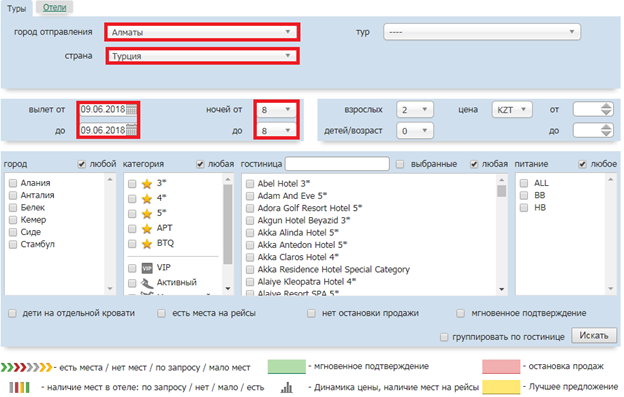Check the Алания city checkbox

point(13,183)
